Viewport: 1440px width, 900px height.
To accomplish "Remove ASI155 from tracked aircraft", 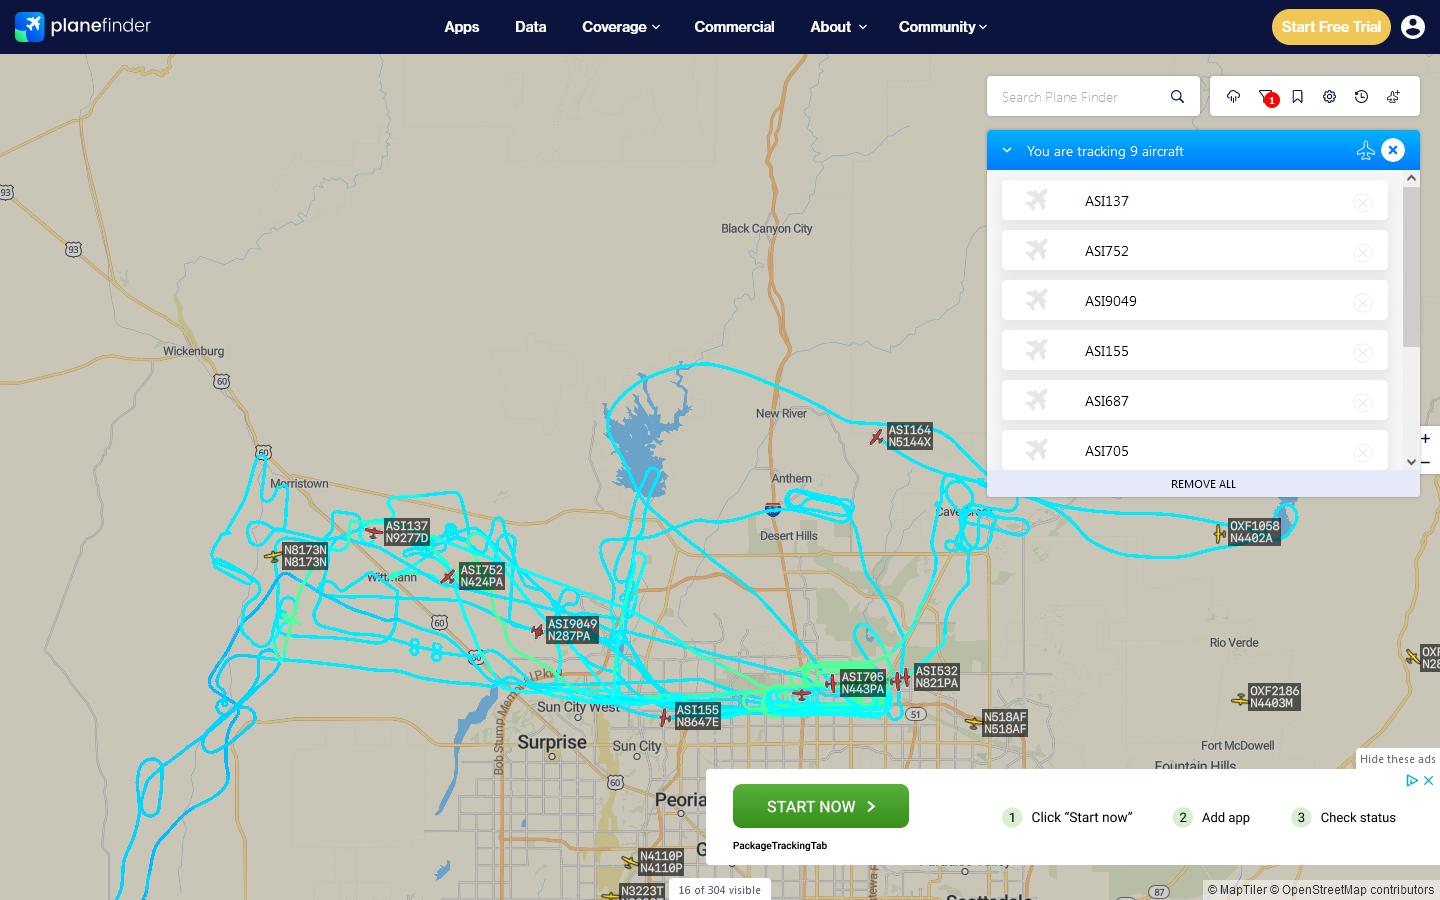I will [x=1362, y=352].
